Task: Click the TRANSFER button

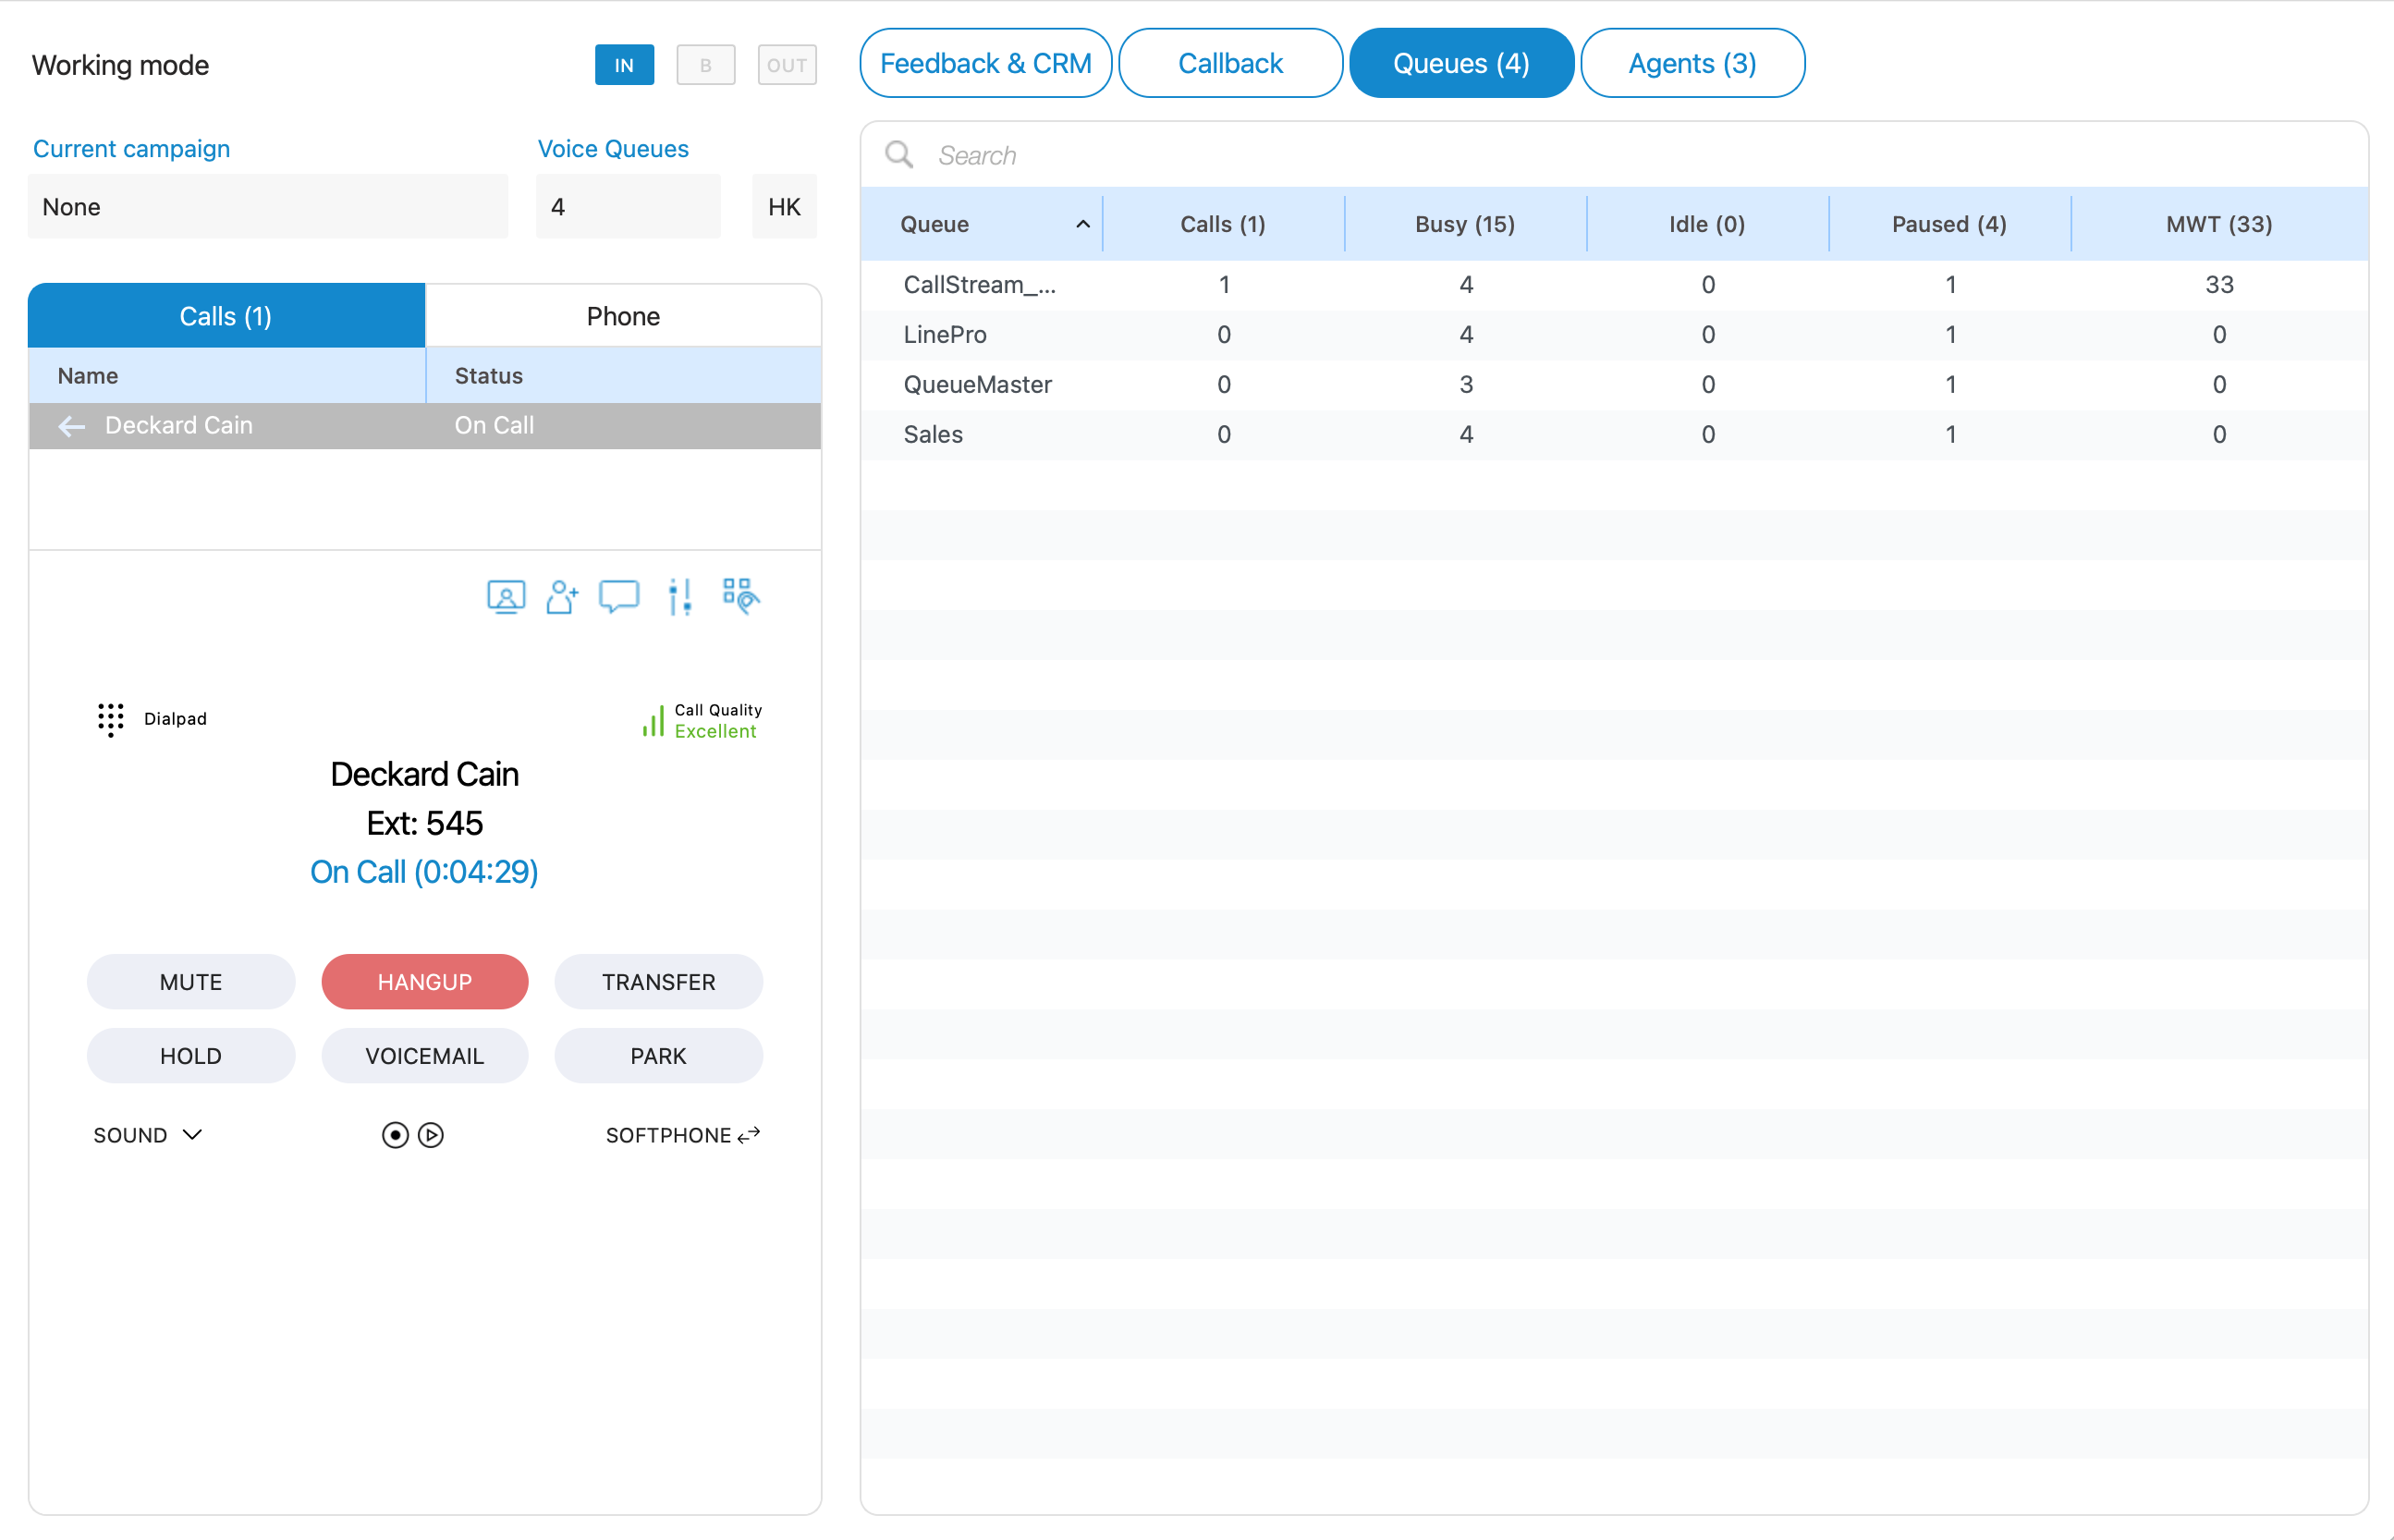Action: click(659, 982)
